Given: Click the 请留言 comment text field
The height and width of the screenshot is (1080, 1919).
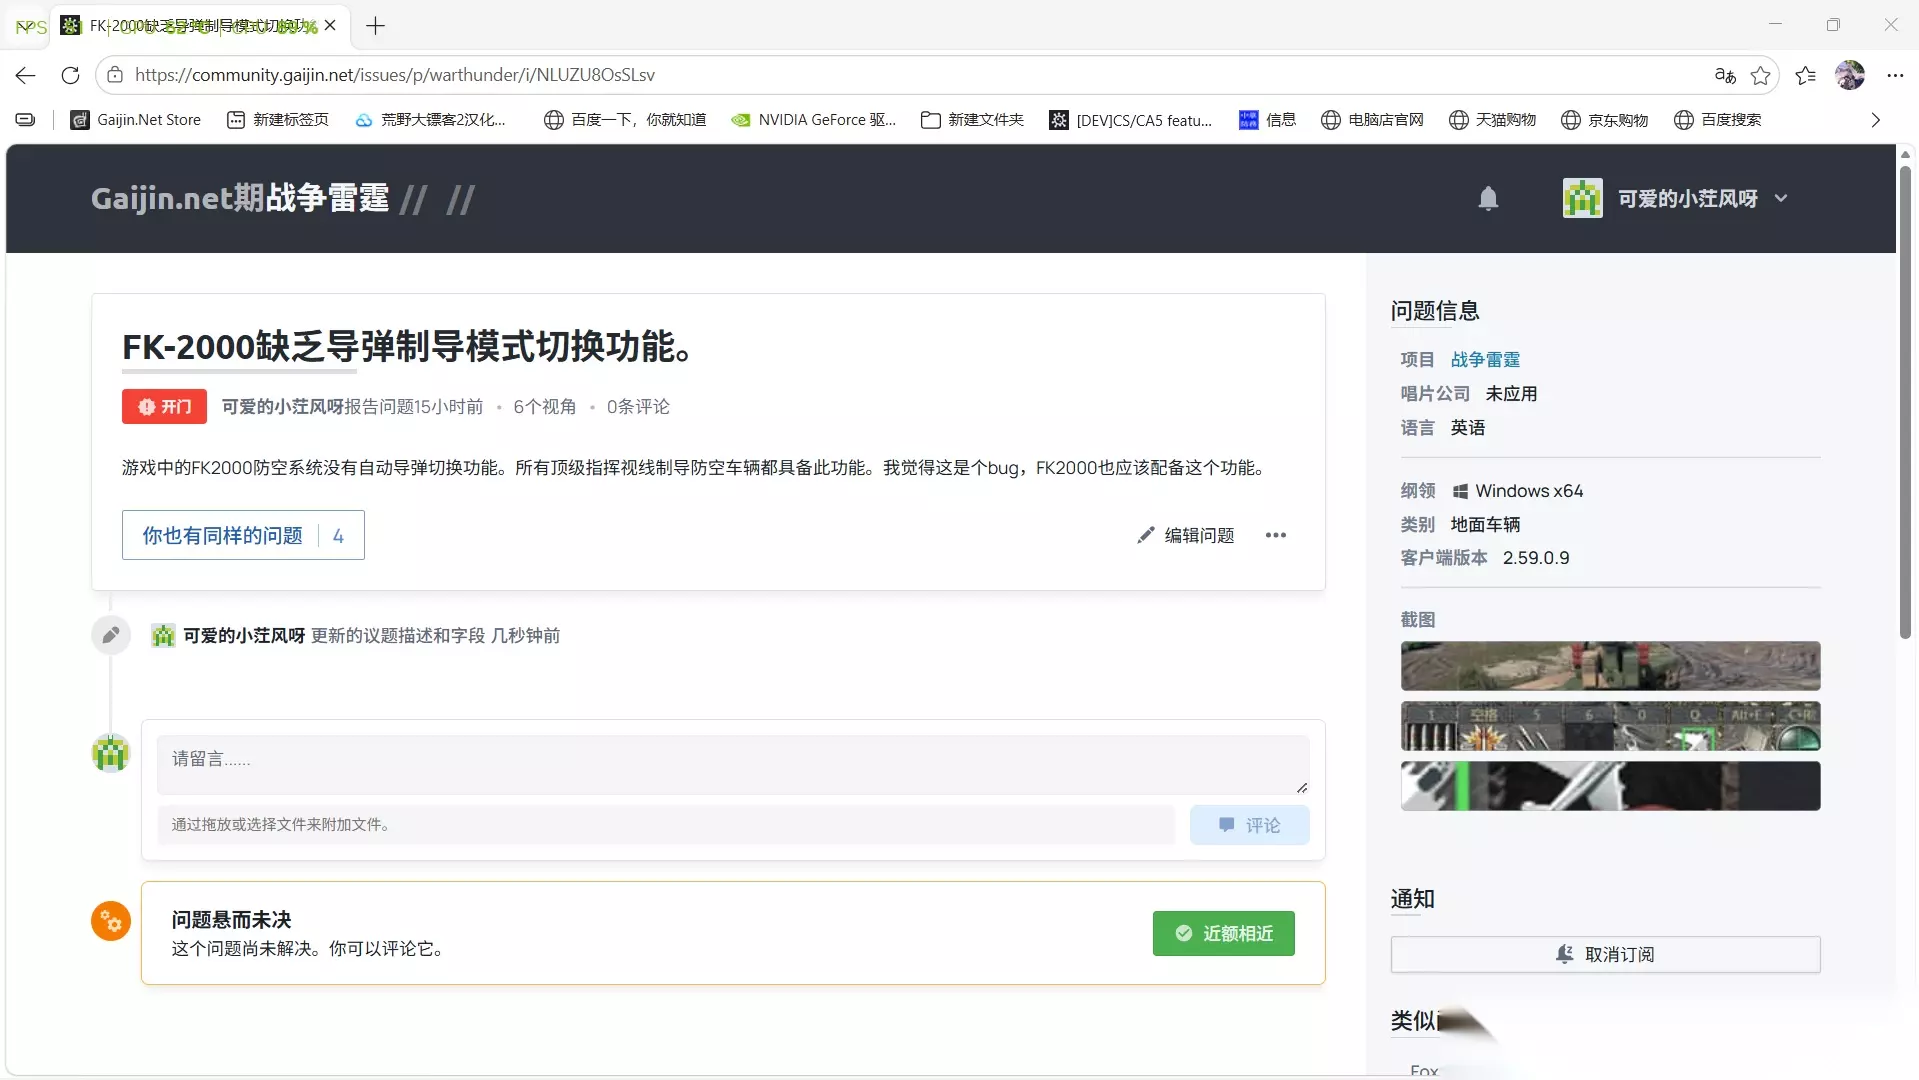Looking at the screenshot, I should [x=733, y=765].
